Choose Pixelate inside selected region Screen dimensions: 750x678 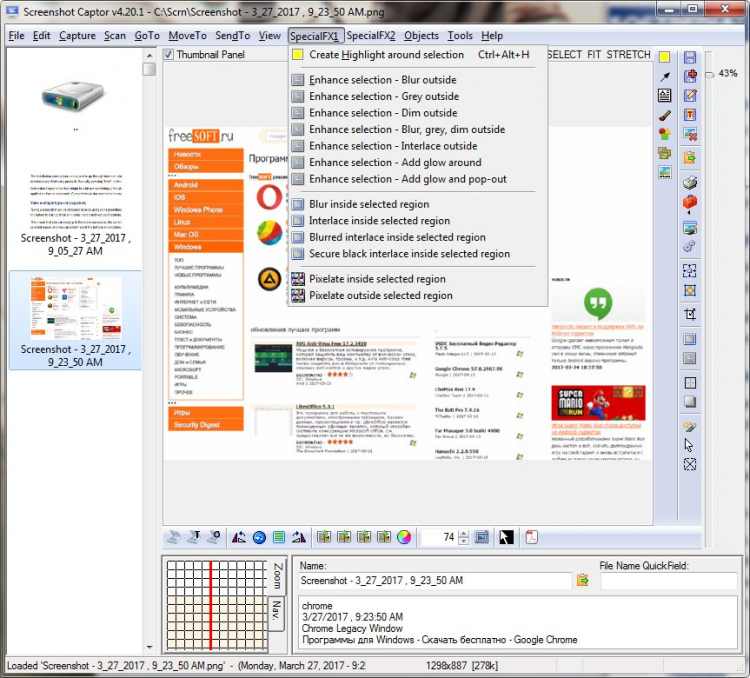(418, 279)
